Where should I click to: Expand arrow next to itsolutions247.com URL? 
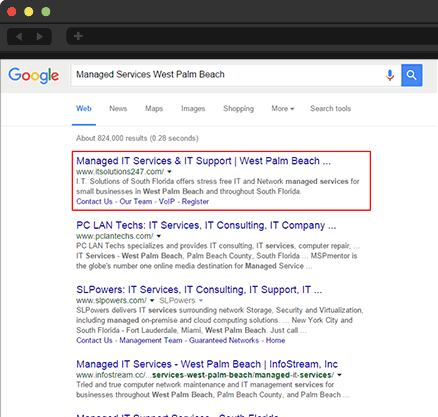click(169, 172)
